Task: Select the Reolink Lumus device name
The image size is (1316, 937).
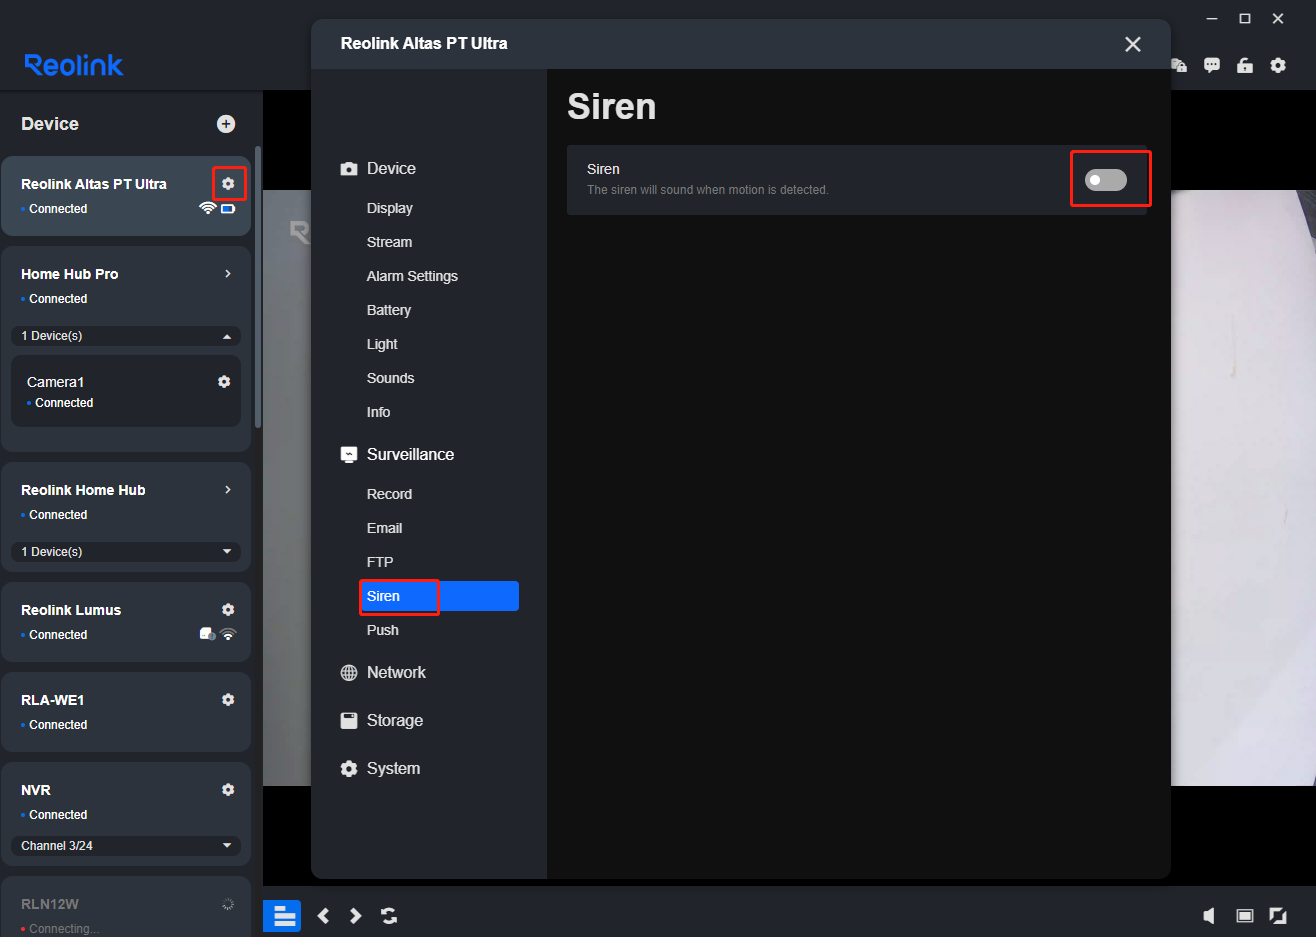Action: coord(71,610)
